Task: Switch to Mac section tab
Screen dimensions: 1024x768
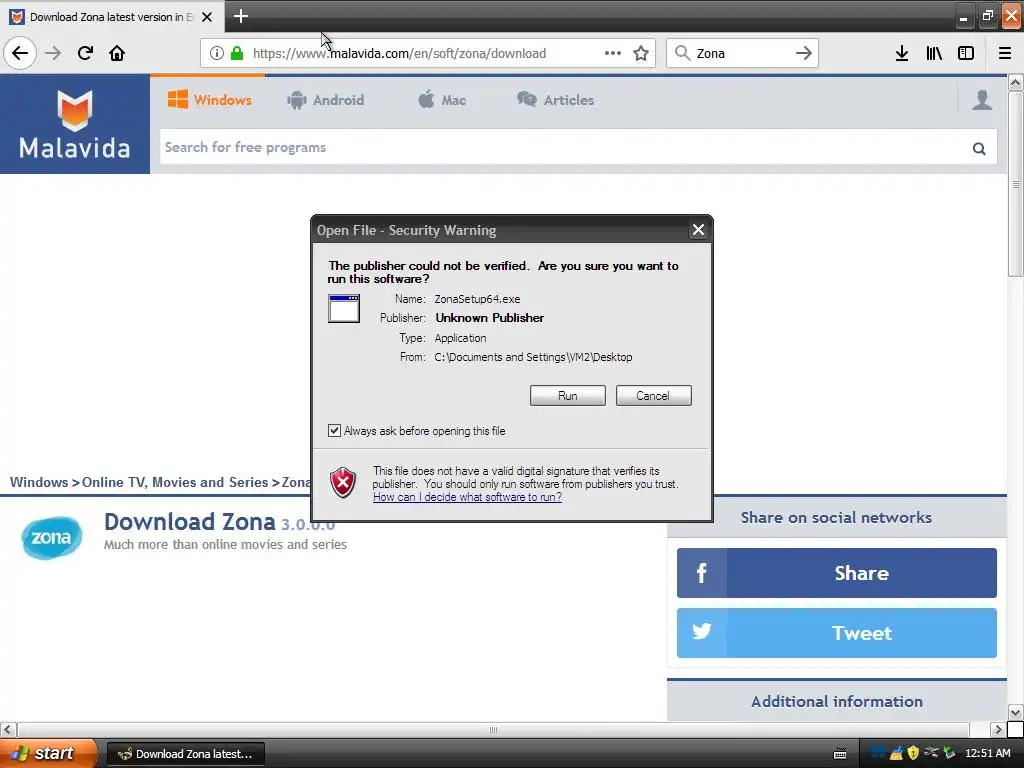Action: pos(442,100)
